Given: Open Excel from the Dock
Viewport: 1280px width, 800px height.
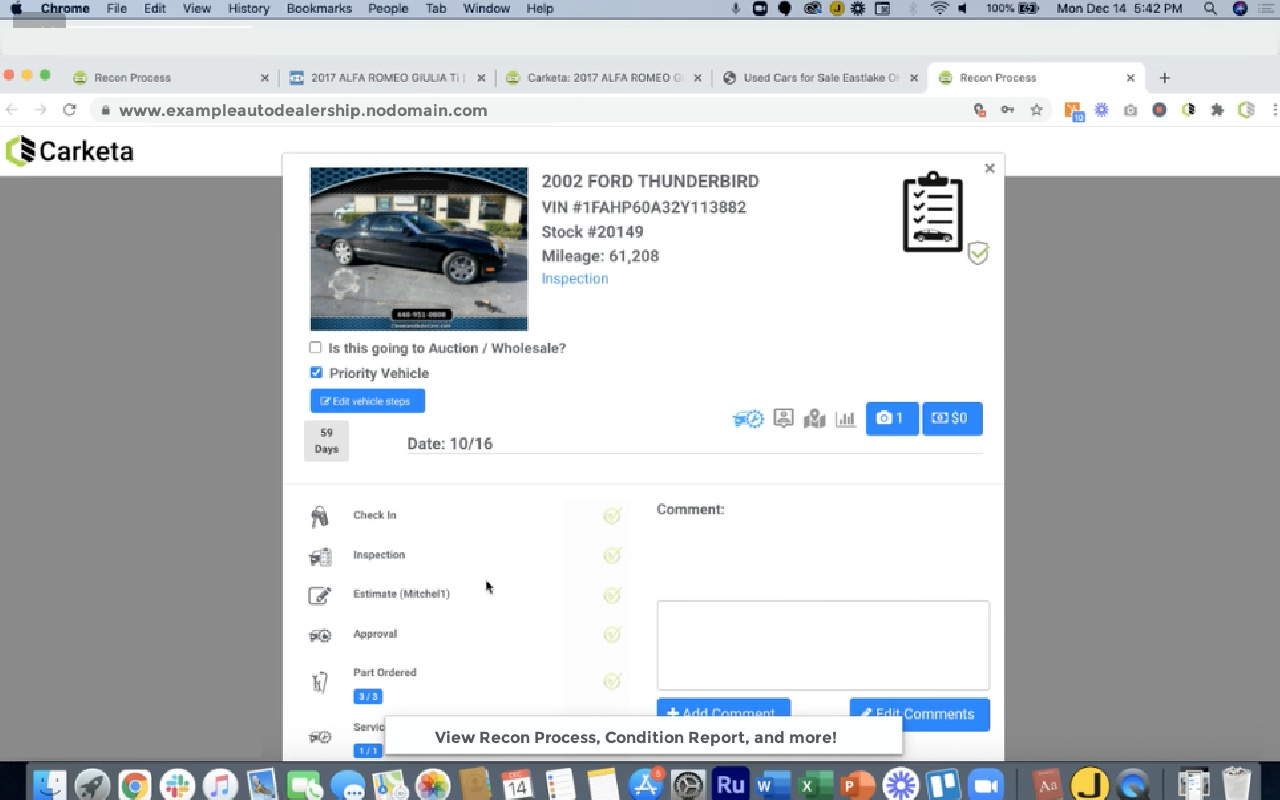Looking at the screenshot, I should click(x=815, y=784).
